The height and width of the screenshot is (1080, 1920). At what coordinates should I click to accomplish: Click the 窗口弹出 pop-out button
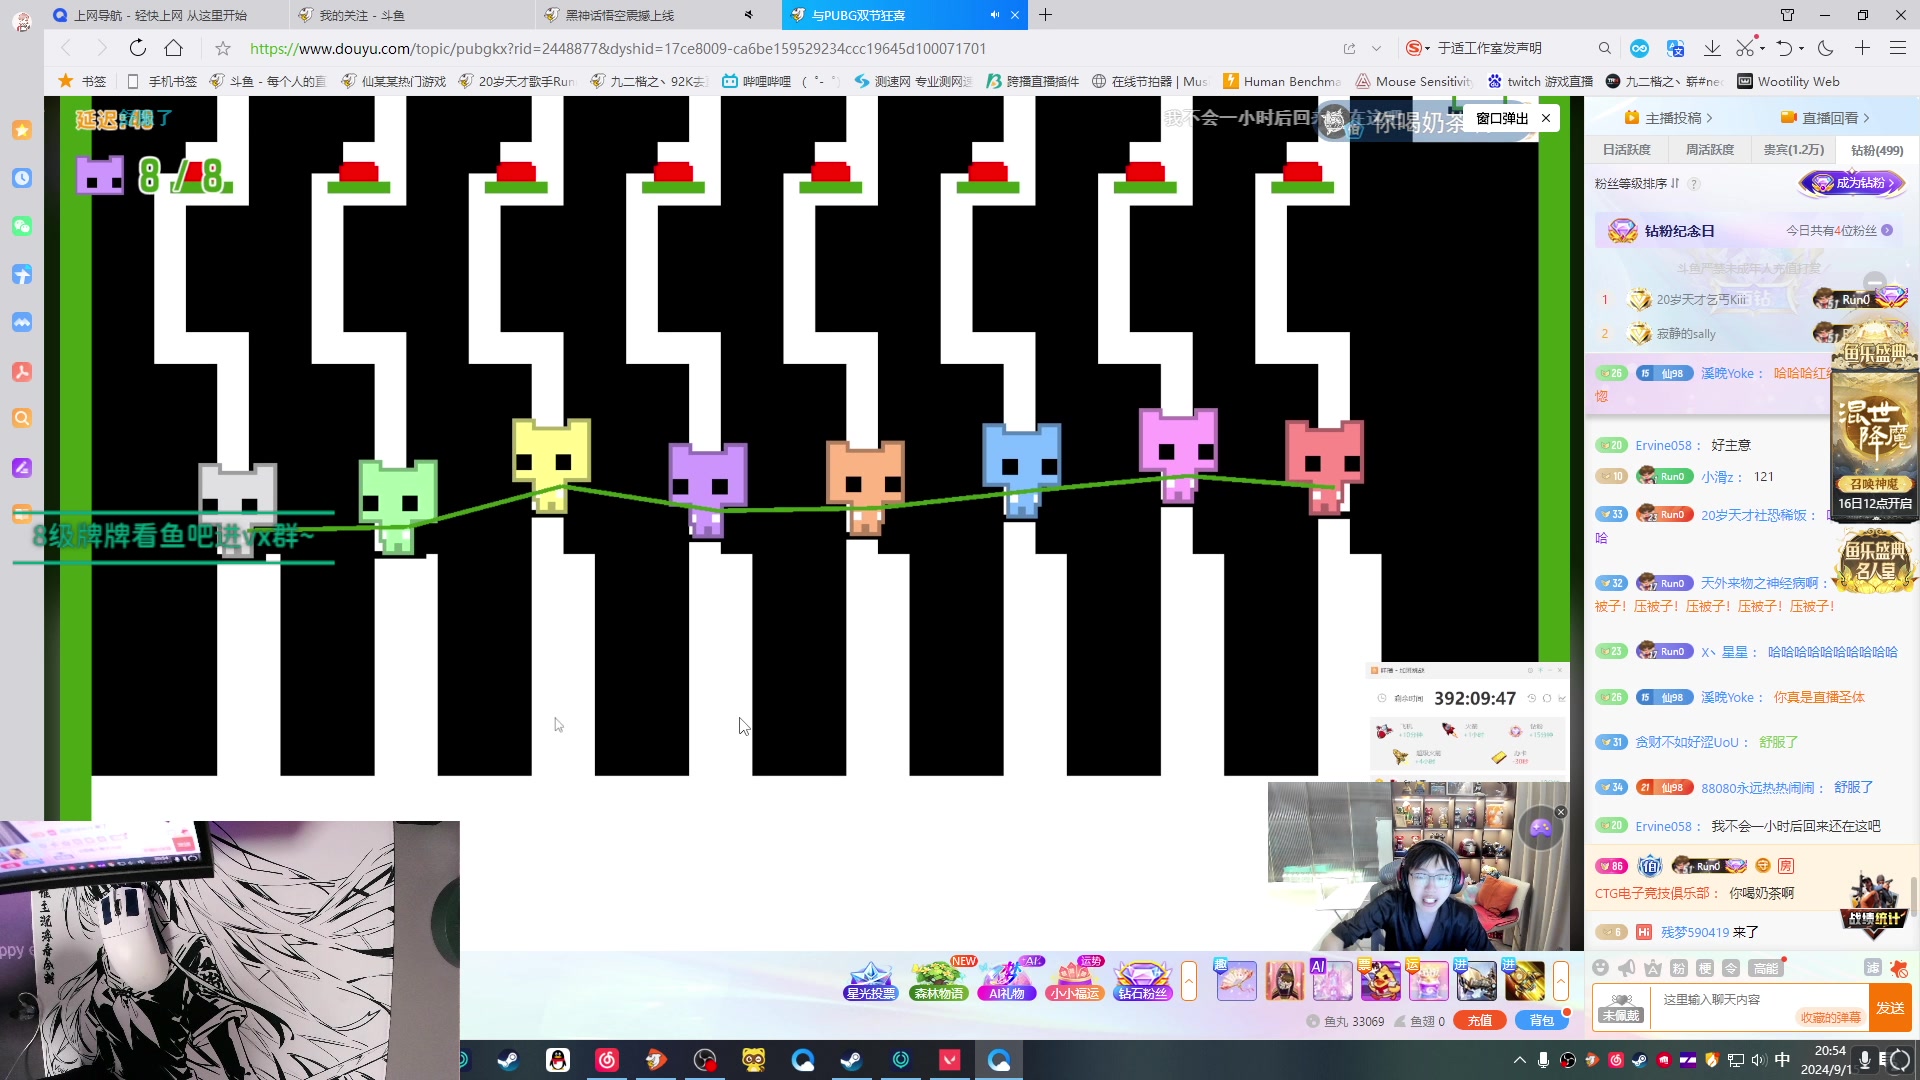[x=1502, y=118]
